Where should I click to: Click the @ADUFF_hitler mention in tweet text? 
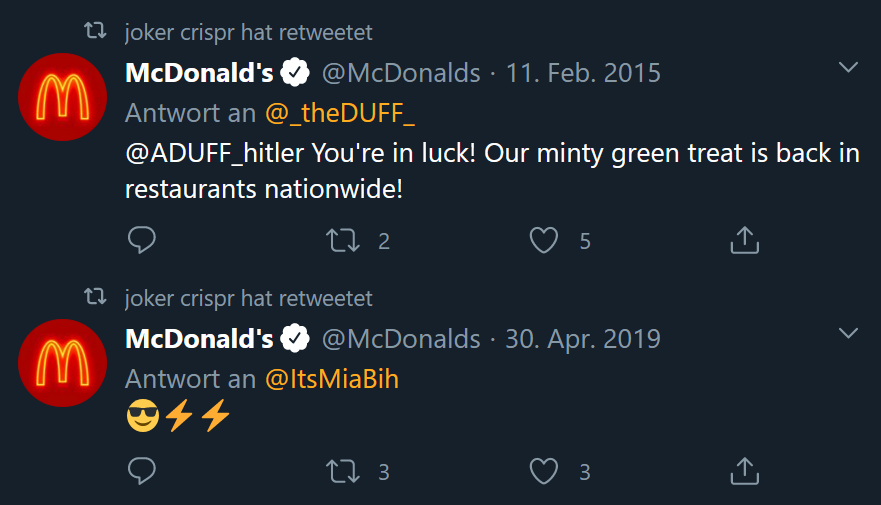click(x=215, y=153)
